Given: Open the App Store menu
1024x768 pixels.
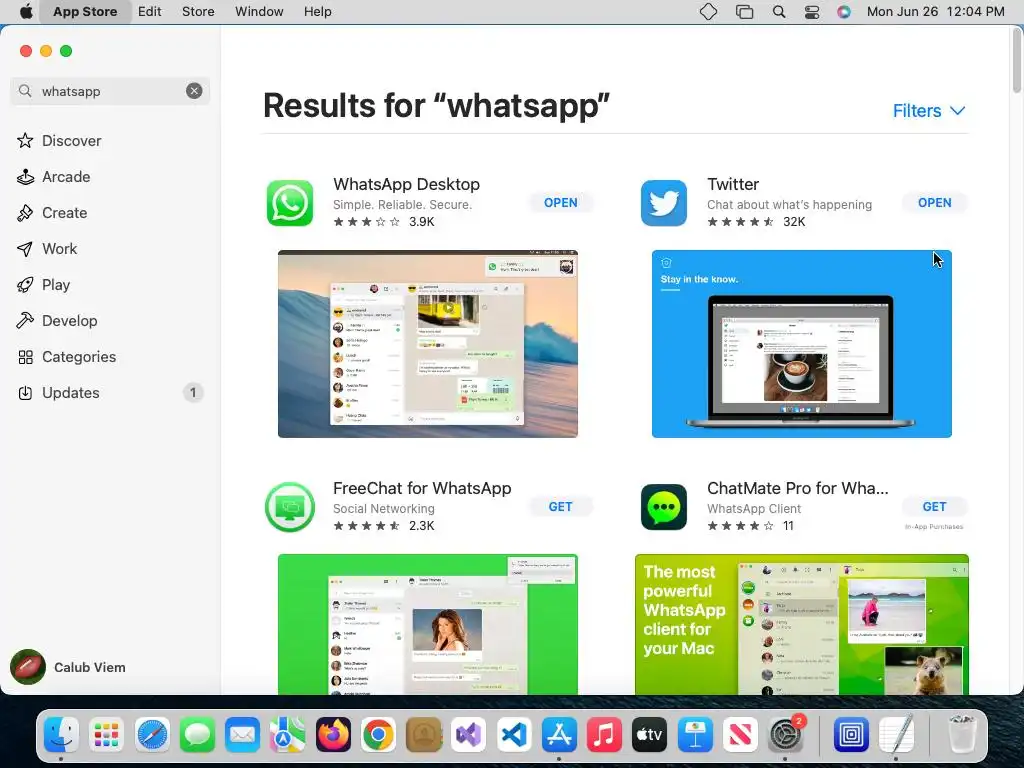Looking at the screenshot, I should [85, 11].
